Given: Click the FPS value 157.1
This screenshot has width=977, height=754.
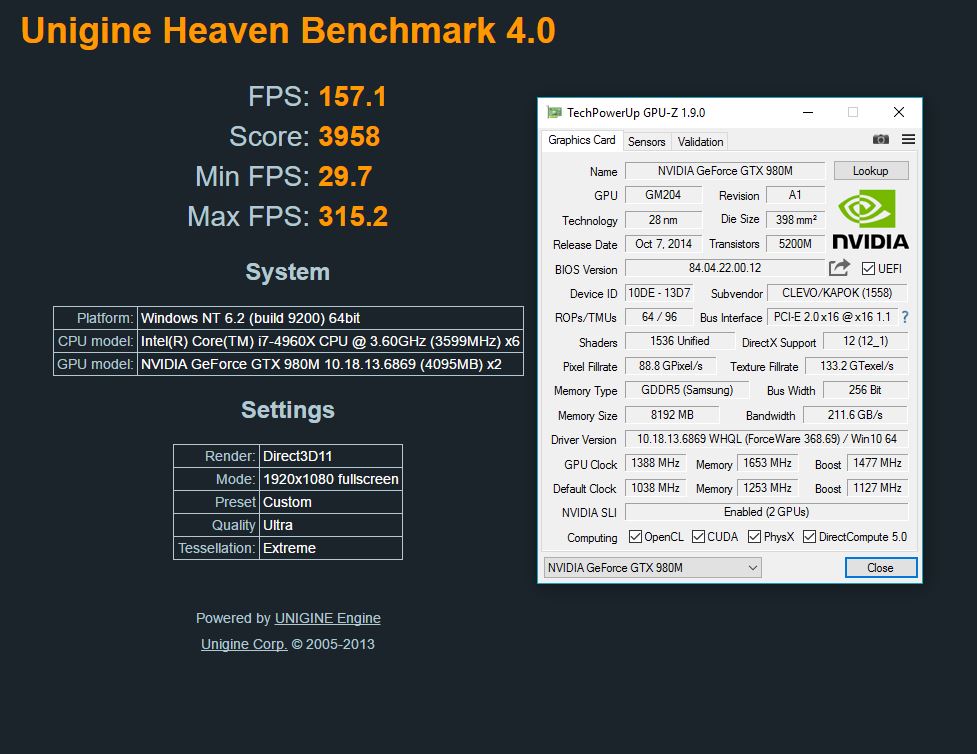Looking at the screenshot, I should tap(353, 97).
